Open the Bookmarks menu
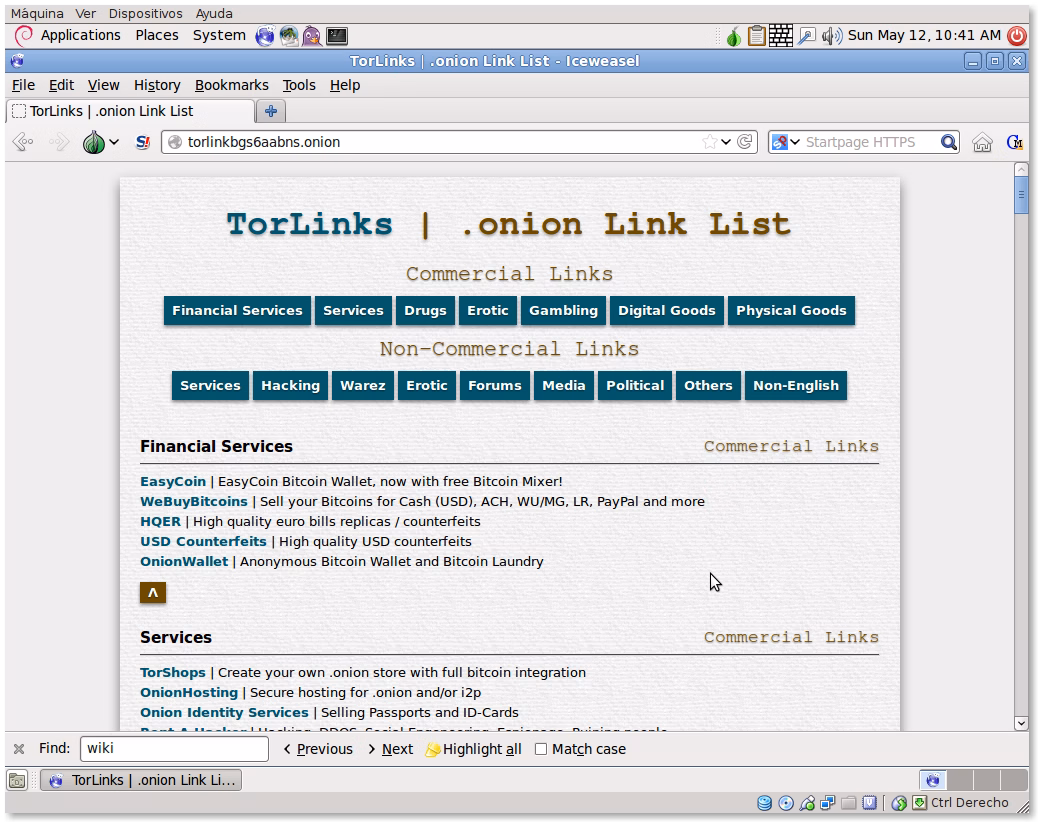Viewport: 1038px width, 822px height. (x=232, y=85)
